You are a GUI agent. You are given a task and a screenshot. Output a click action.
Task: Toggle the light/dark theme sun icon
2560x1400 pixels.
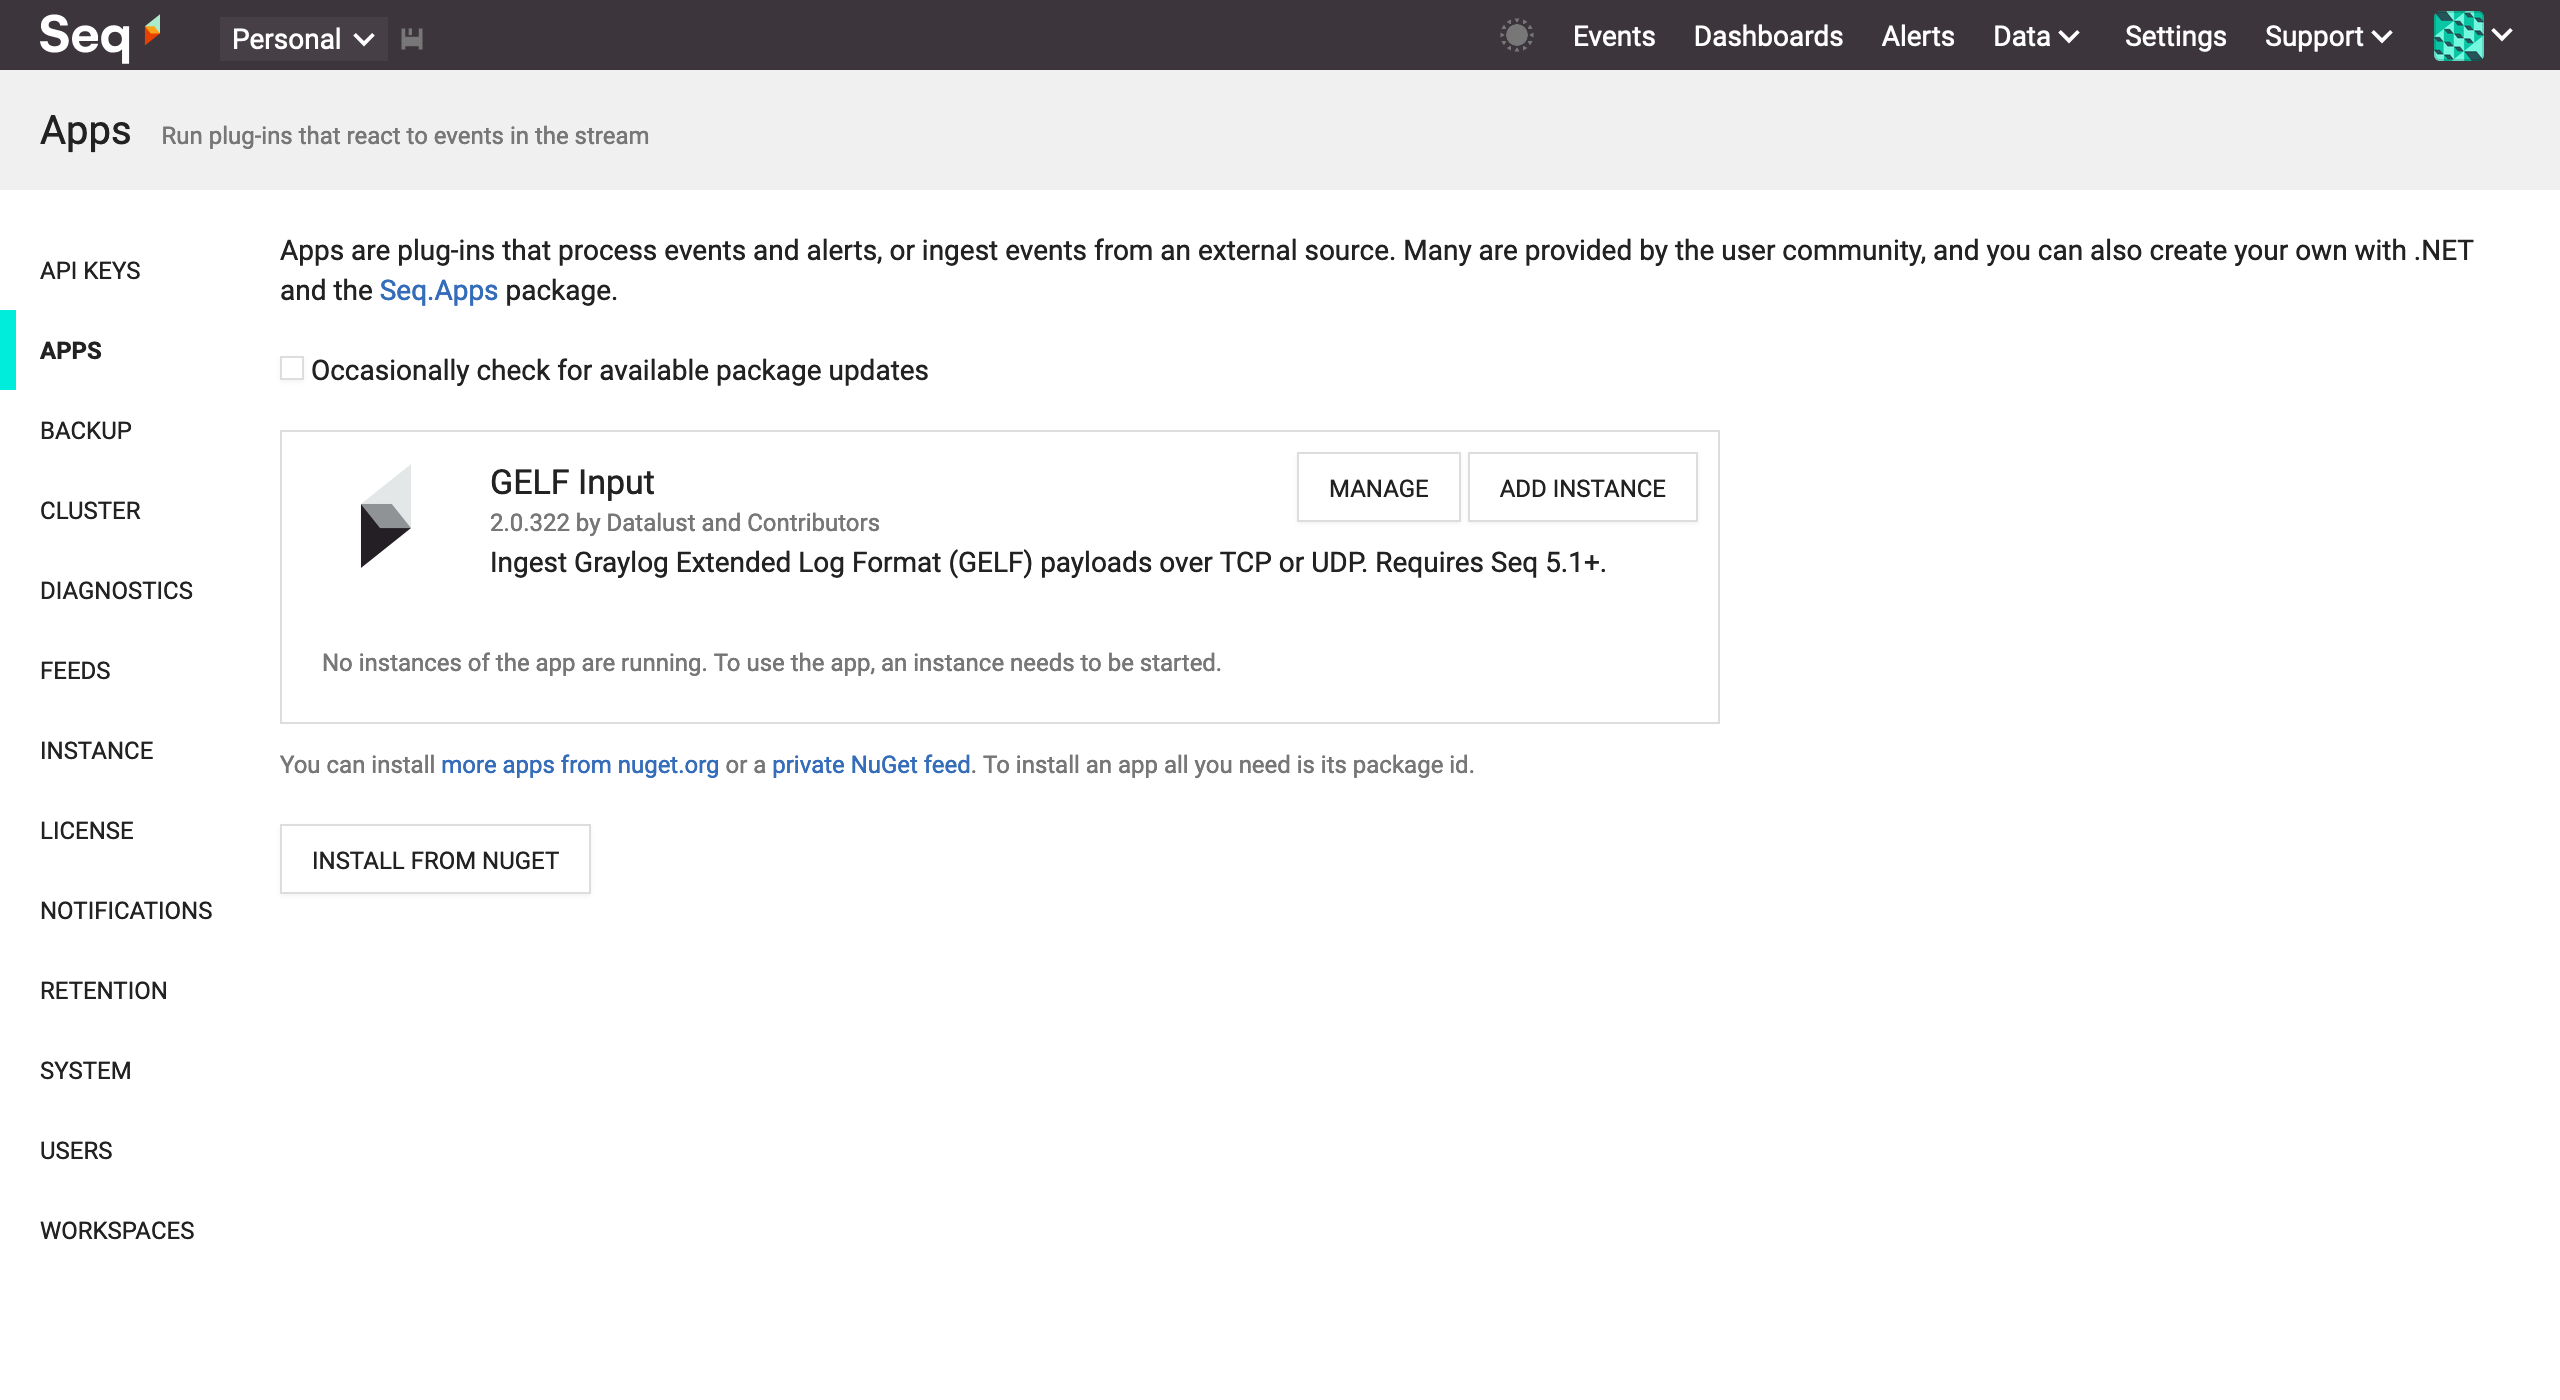(x=1516, y=36)
